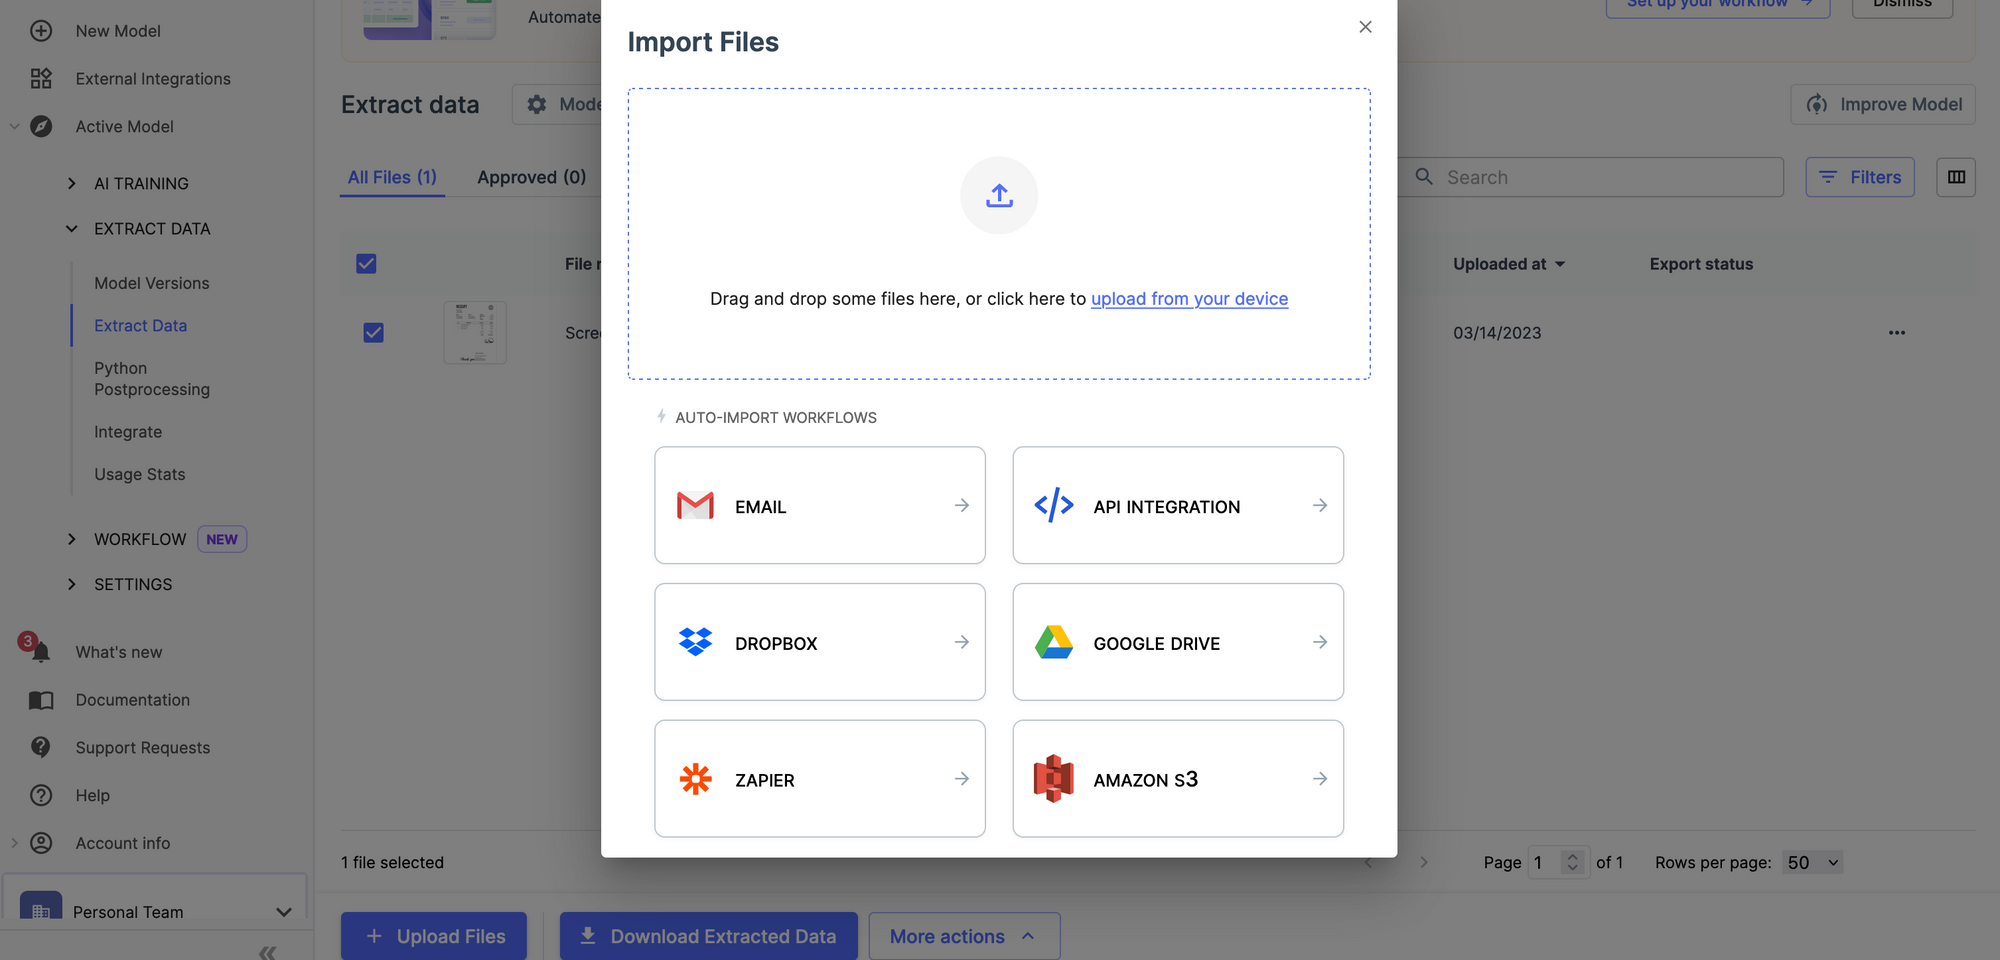The width and height of the screenshot is (2000, 960).
Task: Close the Import Files dialog
Action: (x=1365, y=27)
